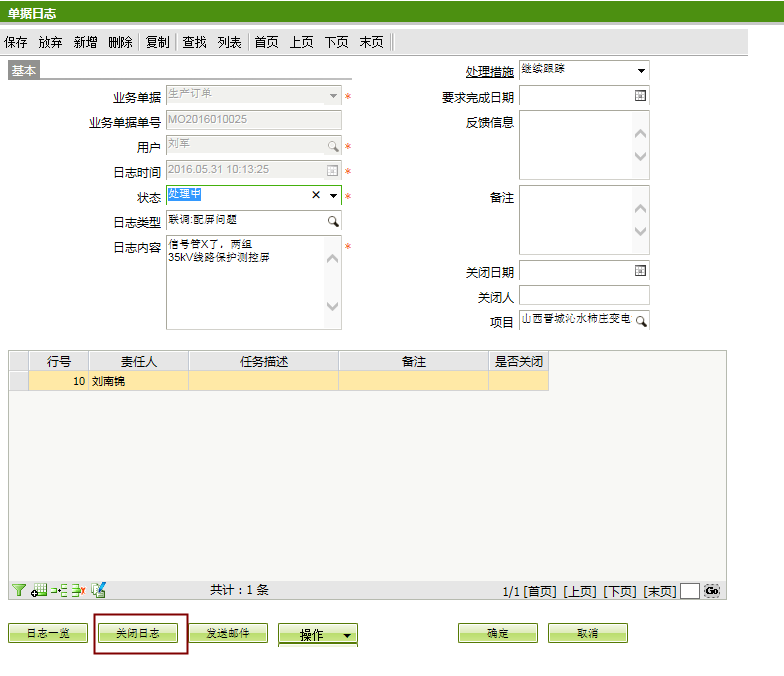This screenshot has height=676, width=784.
Task: Click the green filter funnel icon below grid
Action: pyautogui.click(x=18, y=590)
